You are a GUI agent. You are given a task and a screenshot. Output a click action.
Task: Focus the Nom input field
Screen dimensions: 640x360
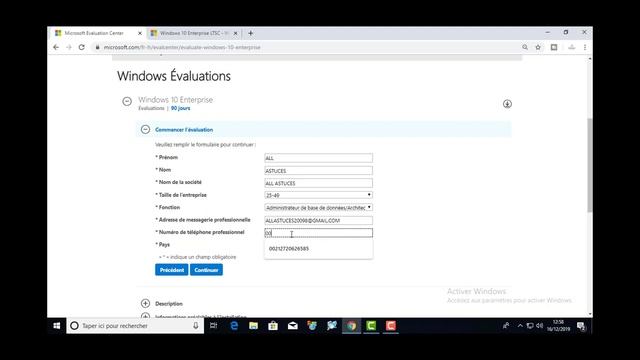coord(318,171)
